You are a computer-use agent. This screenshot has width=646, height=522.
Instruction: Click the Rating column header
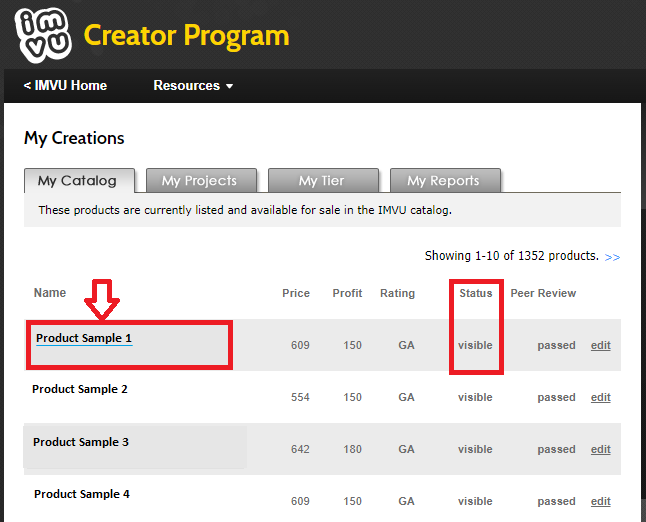(x=397, y=293)
